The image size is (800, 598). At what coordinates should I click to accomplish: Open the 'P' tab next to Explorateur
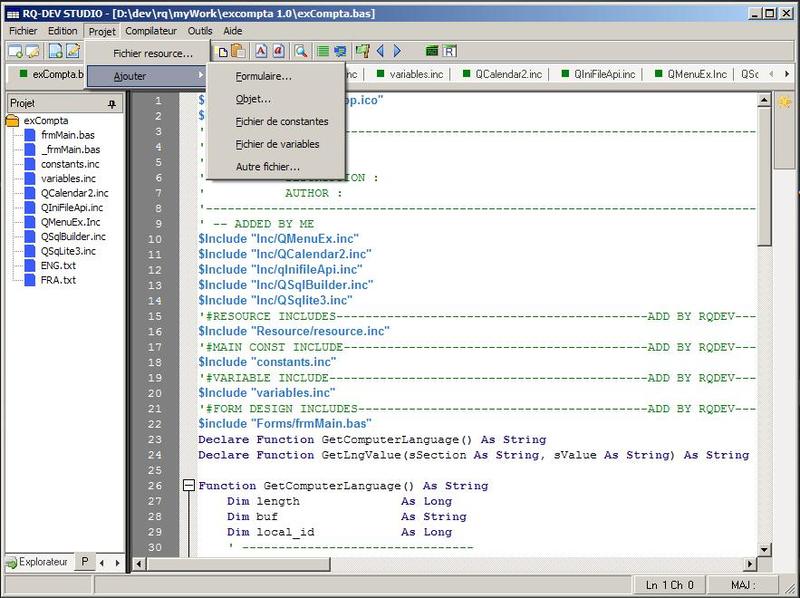[85, 562]
